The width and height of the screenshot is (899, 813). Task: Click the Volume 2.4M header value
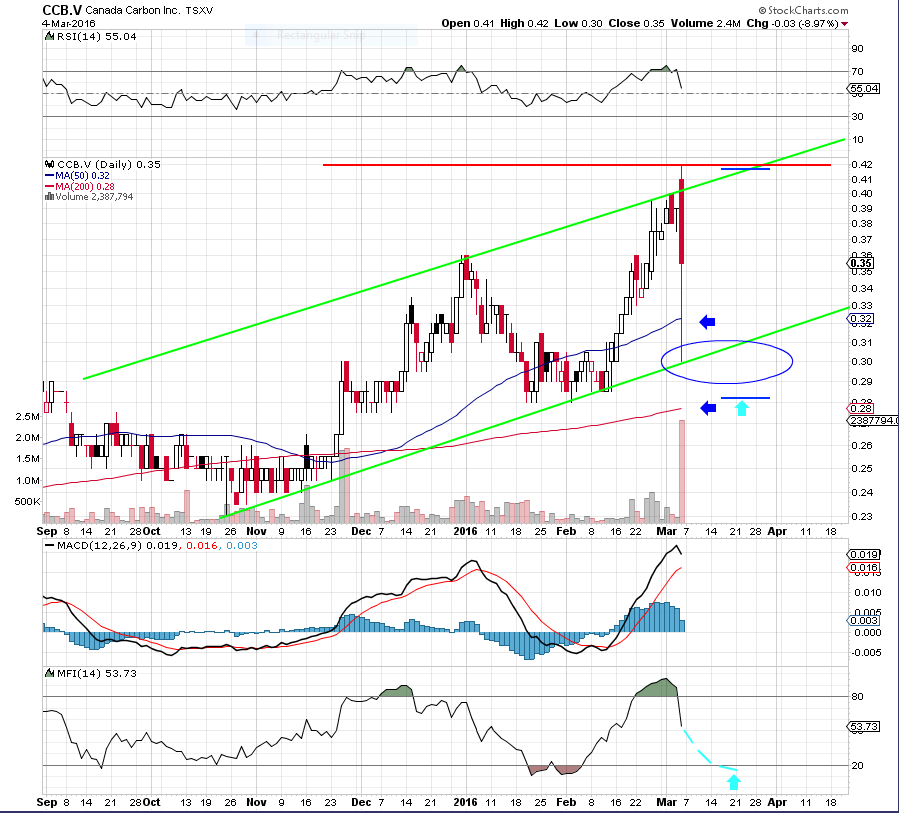point(705,24)
